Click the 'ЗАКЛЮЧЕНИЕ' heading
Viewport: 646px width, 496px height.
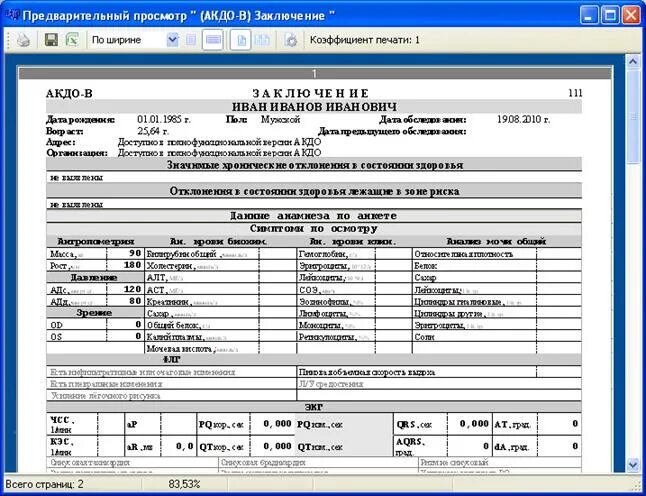point(310,94)
